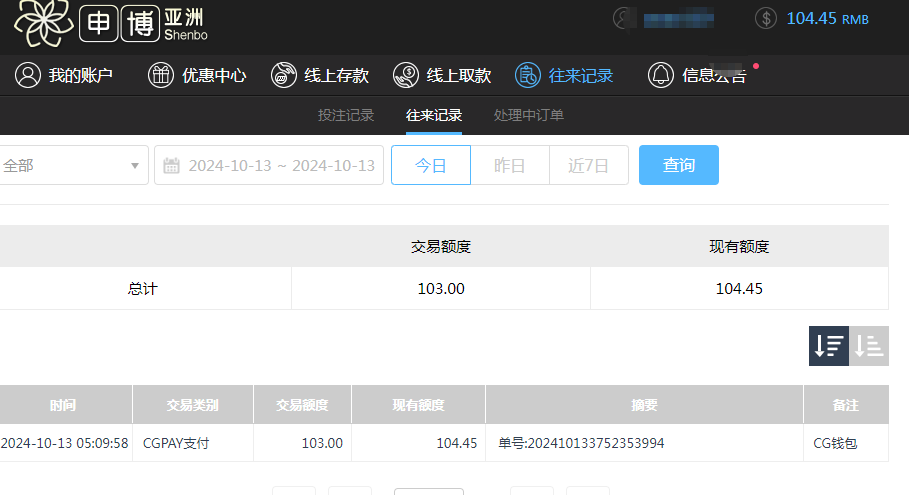Switch to the 处理中订单 tab
Screen dimensions: 909x495
tap(529, 115)
